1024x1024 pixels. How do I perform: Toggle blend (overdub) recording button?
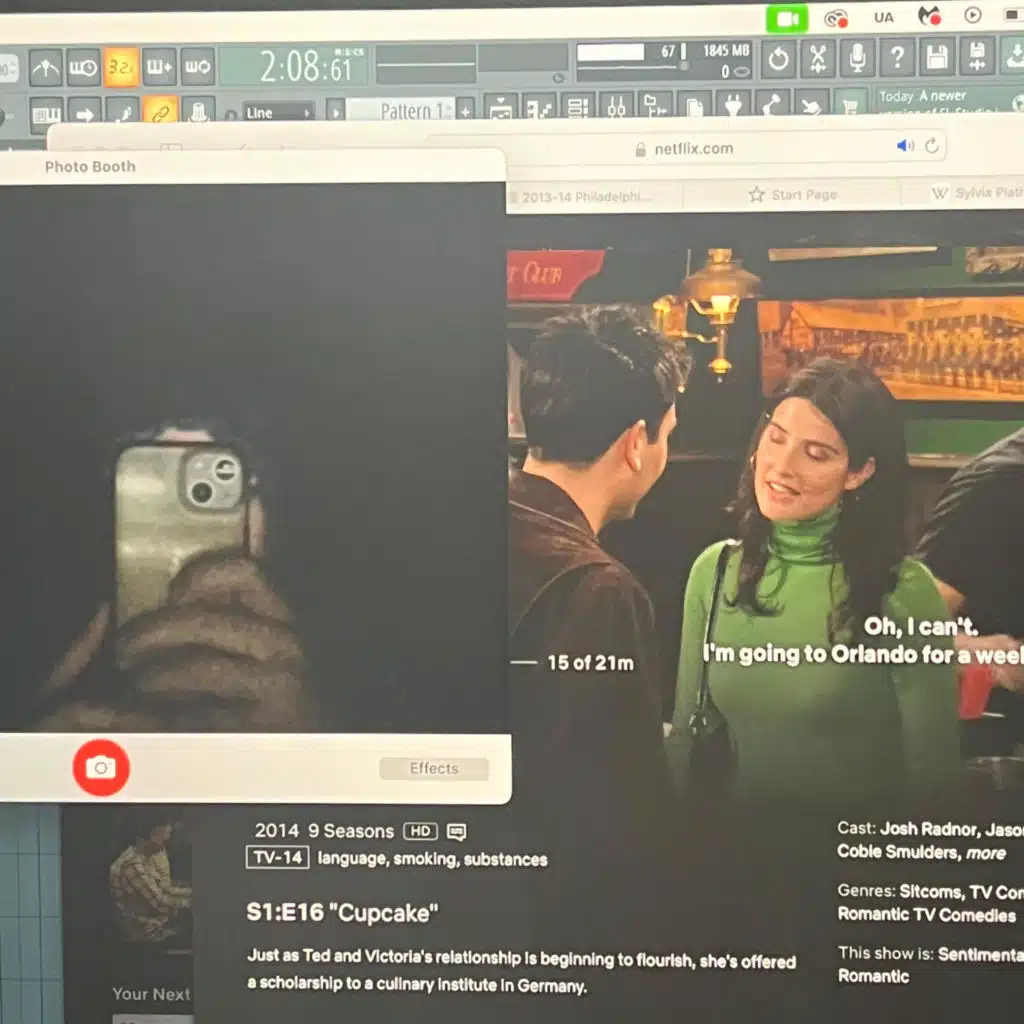pos(159,66)
